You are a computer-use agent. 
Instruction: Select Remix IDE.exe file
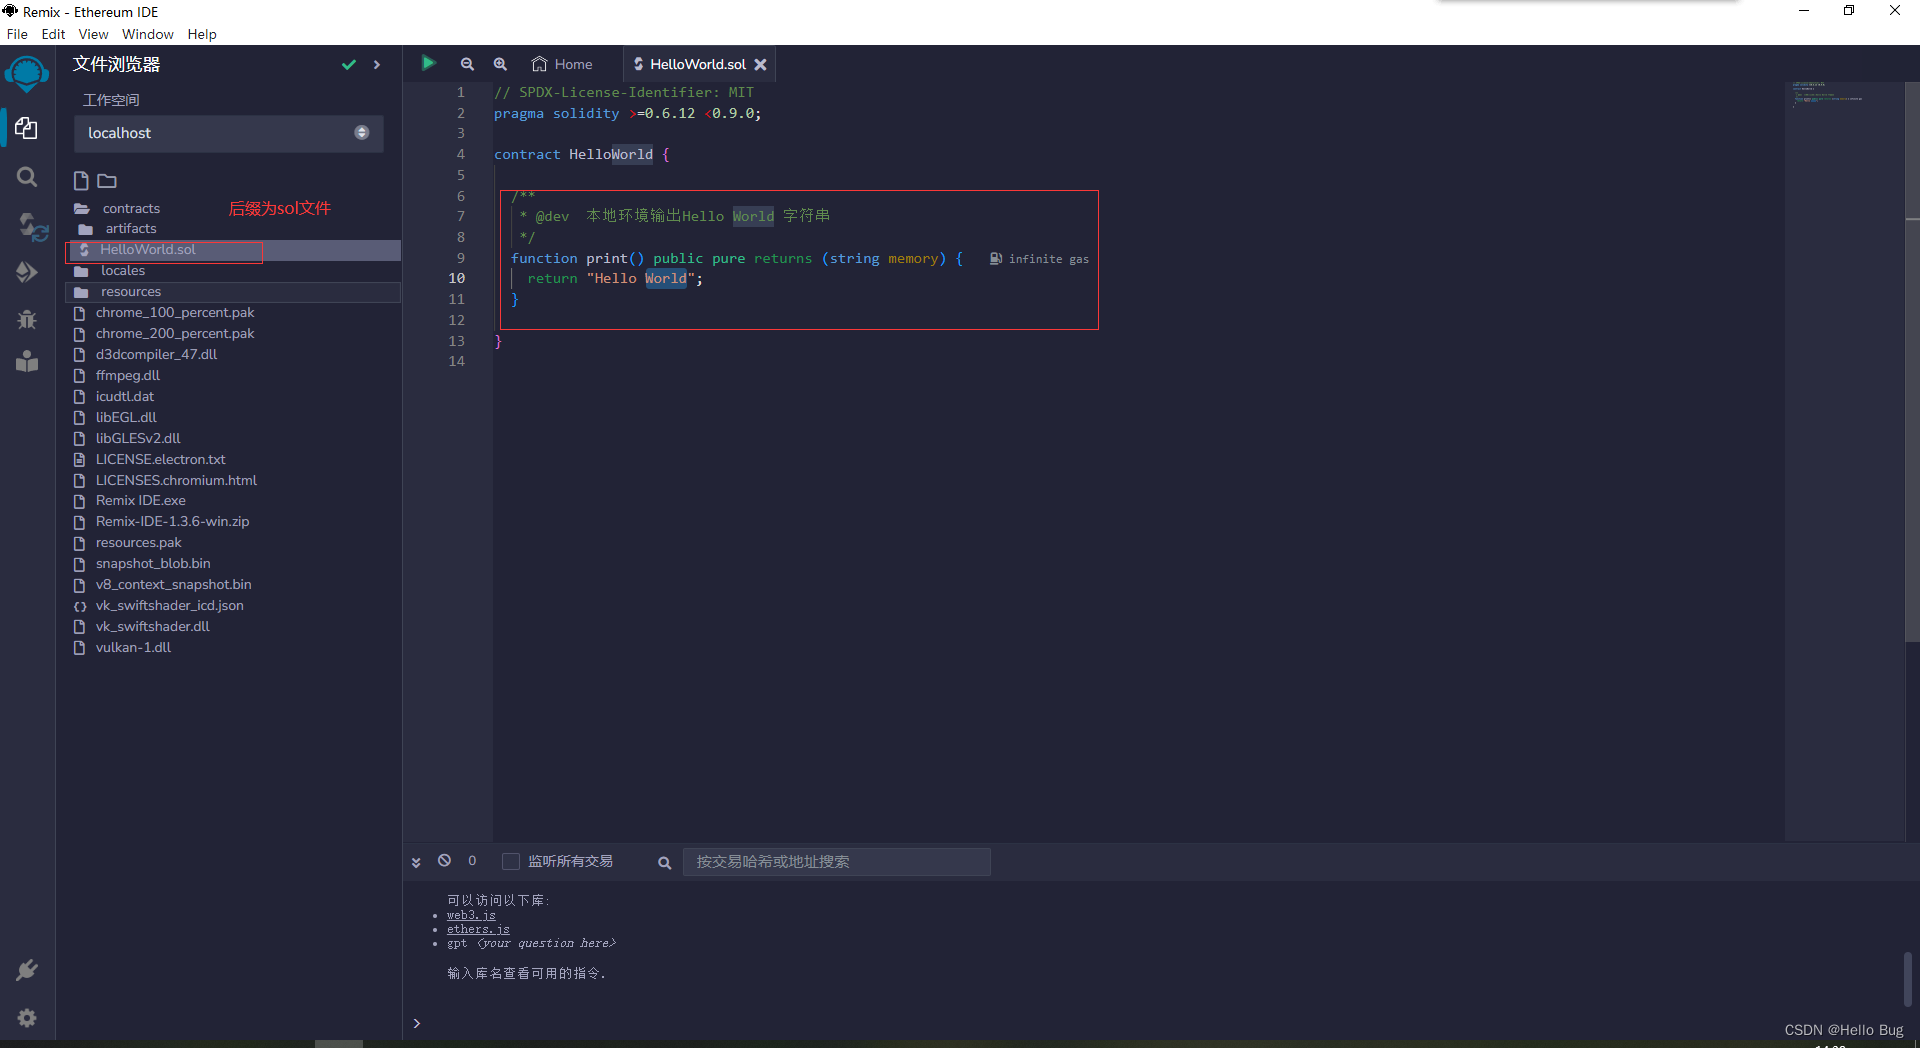[141, 501]
